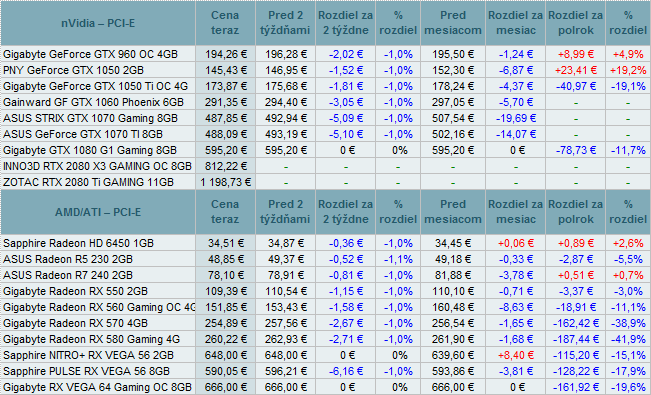Select the INNO3D RTX 2080 X3 GAMING OC 8GB name
Screen dimensions: 651x395
(98, 166)
